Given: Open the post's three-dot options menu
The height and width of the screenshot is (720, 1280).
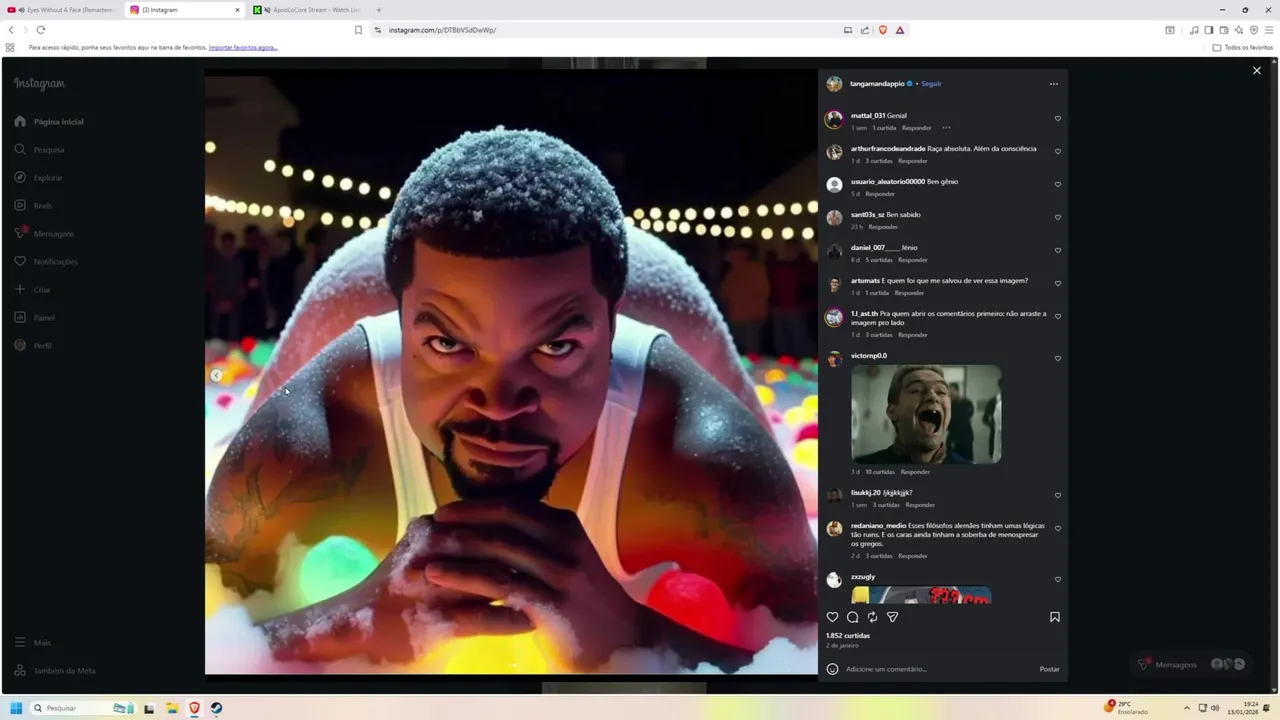Looking at the screenshot, I should tap(1054, 84).
